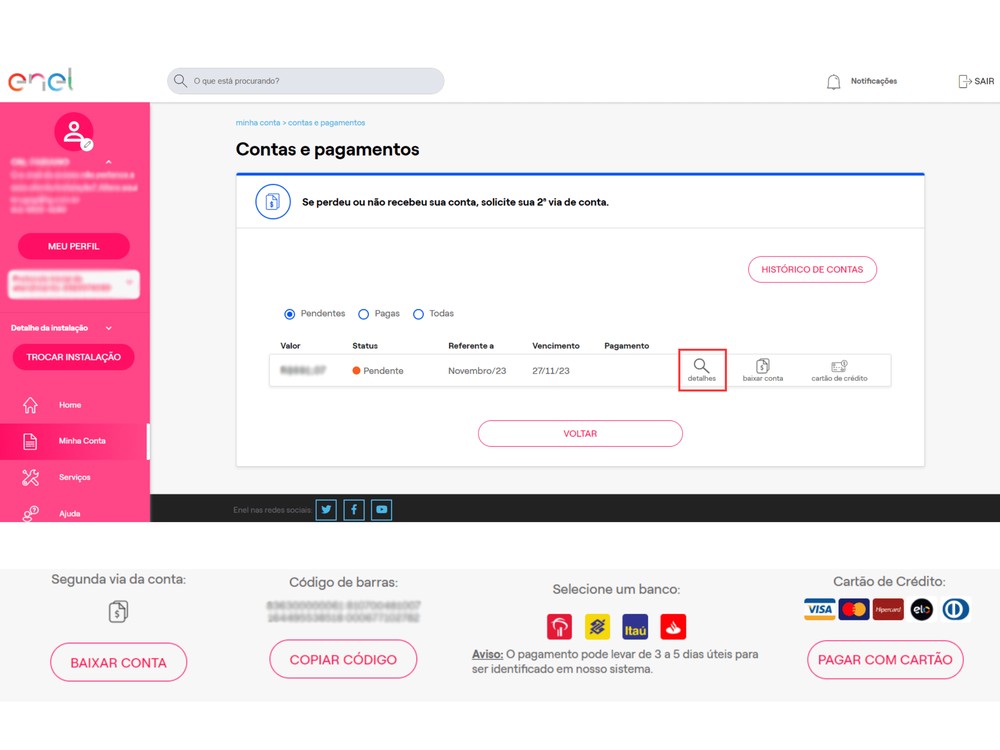Image resolution: width=1000 pixels, height=750 pixels.
Task: Open Home in the sidebar
Action: (70, 405)
